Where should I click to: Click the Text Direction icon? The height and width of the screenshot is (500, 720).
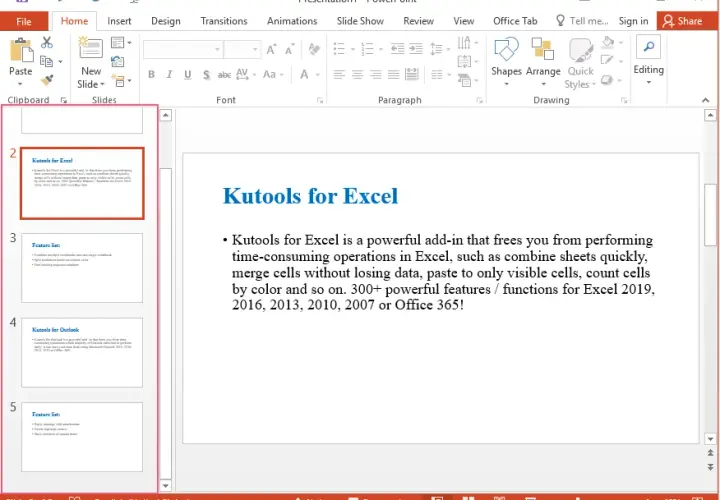(464, 43)
